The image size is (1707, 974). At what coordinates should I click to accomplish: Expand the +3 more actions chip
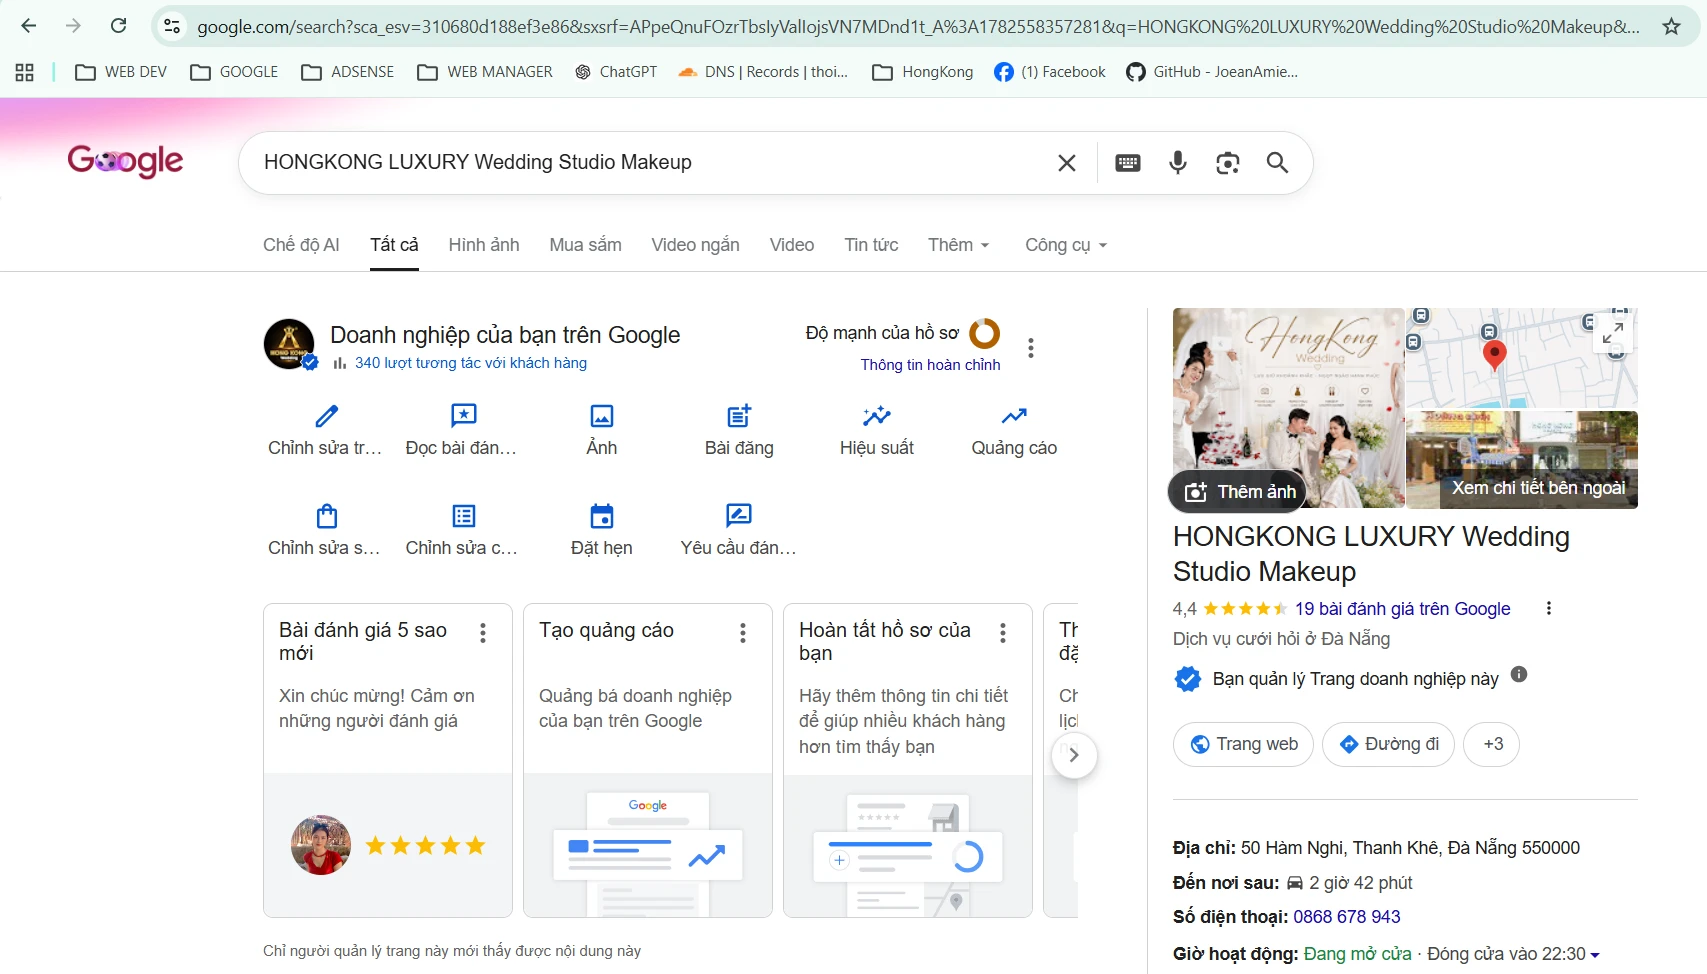pos(1492,744)
